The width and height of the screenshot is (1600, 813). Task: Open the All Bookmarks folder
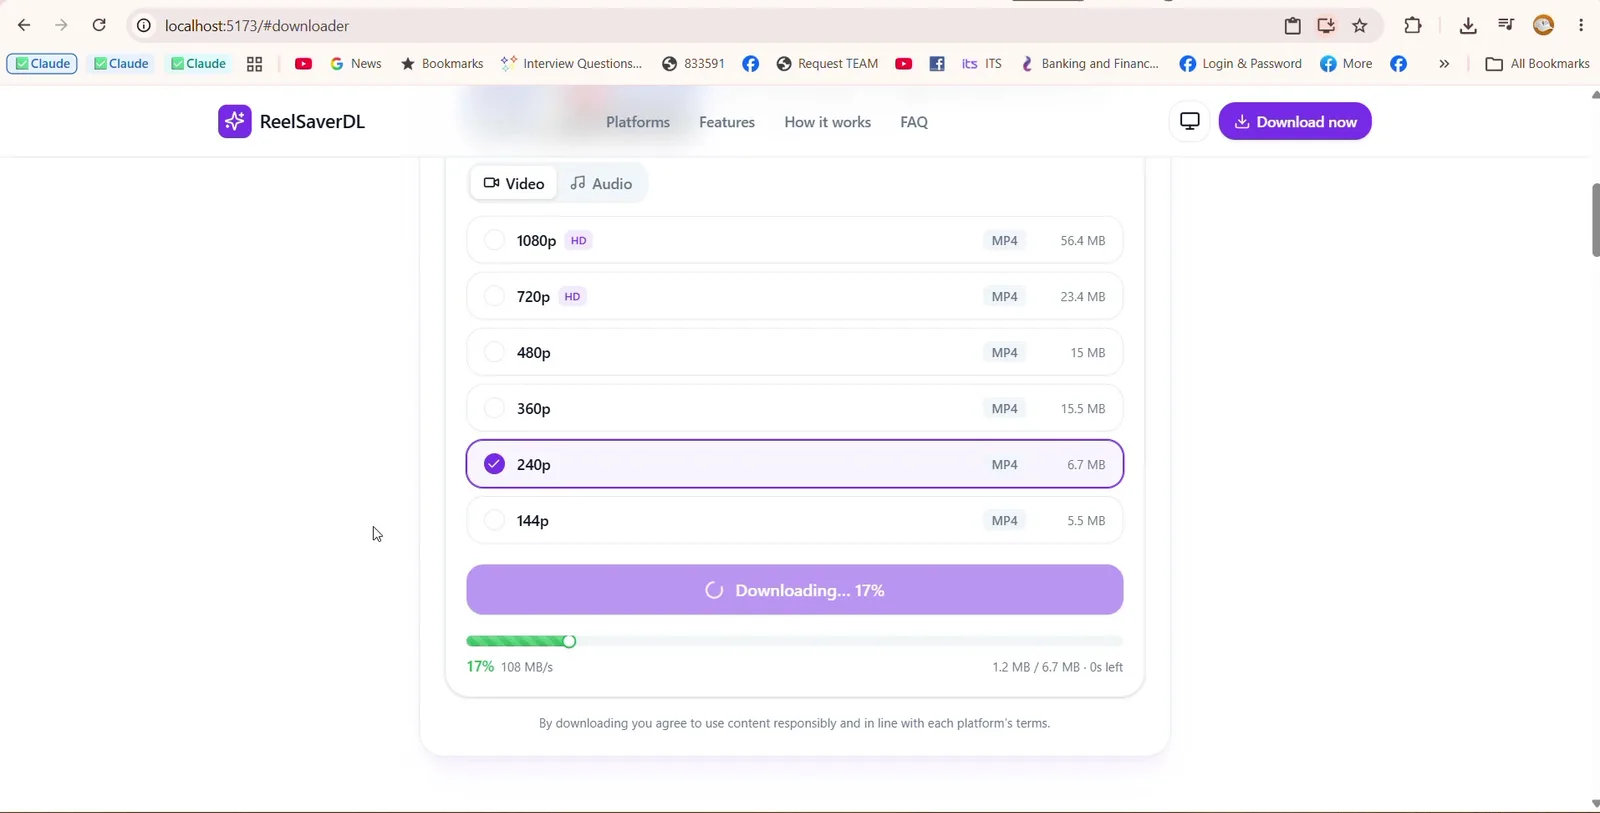click(x=1537, y=64)
